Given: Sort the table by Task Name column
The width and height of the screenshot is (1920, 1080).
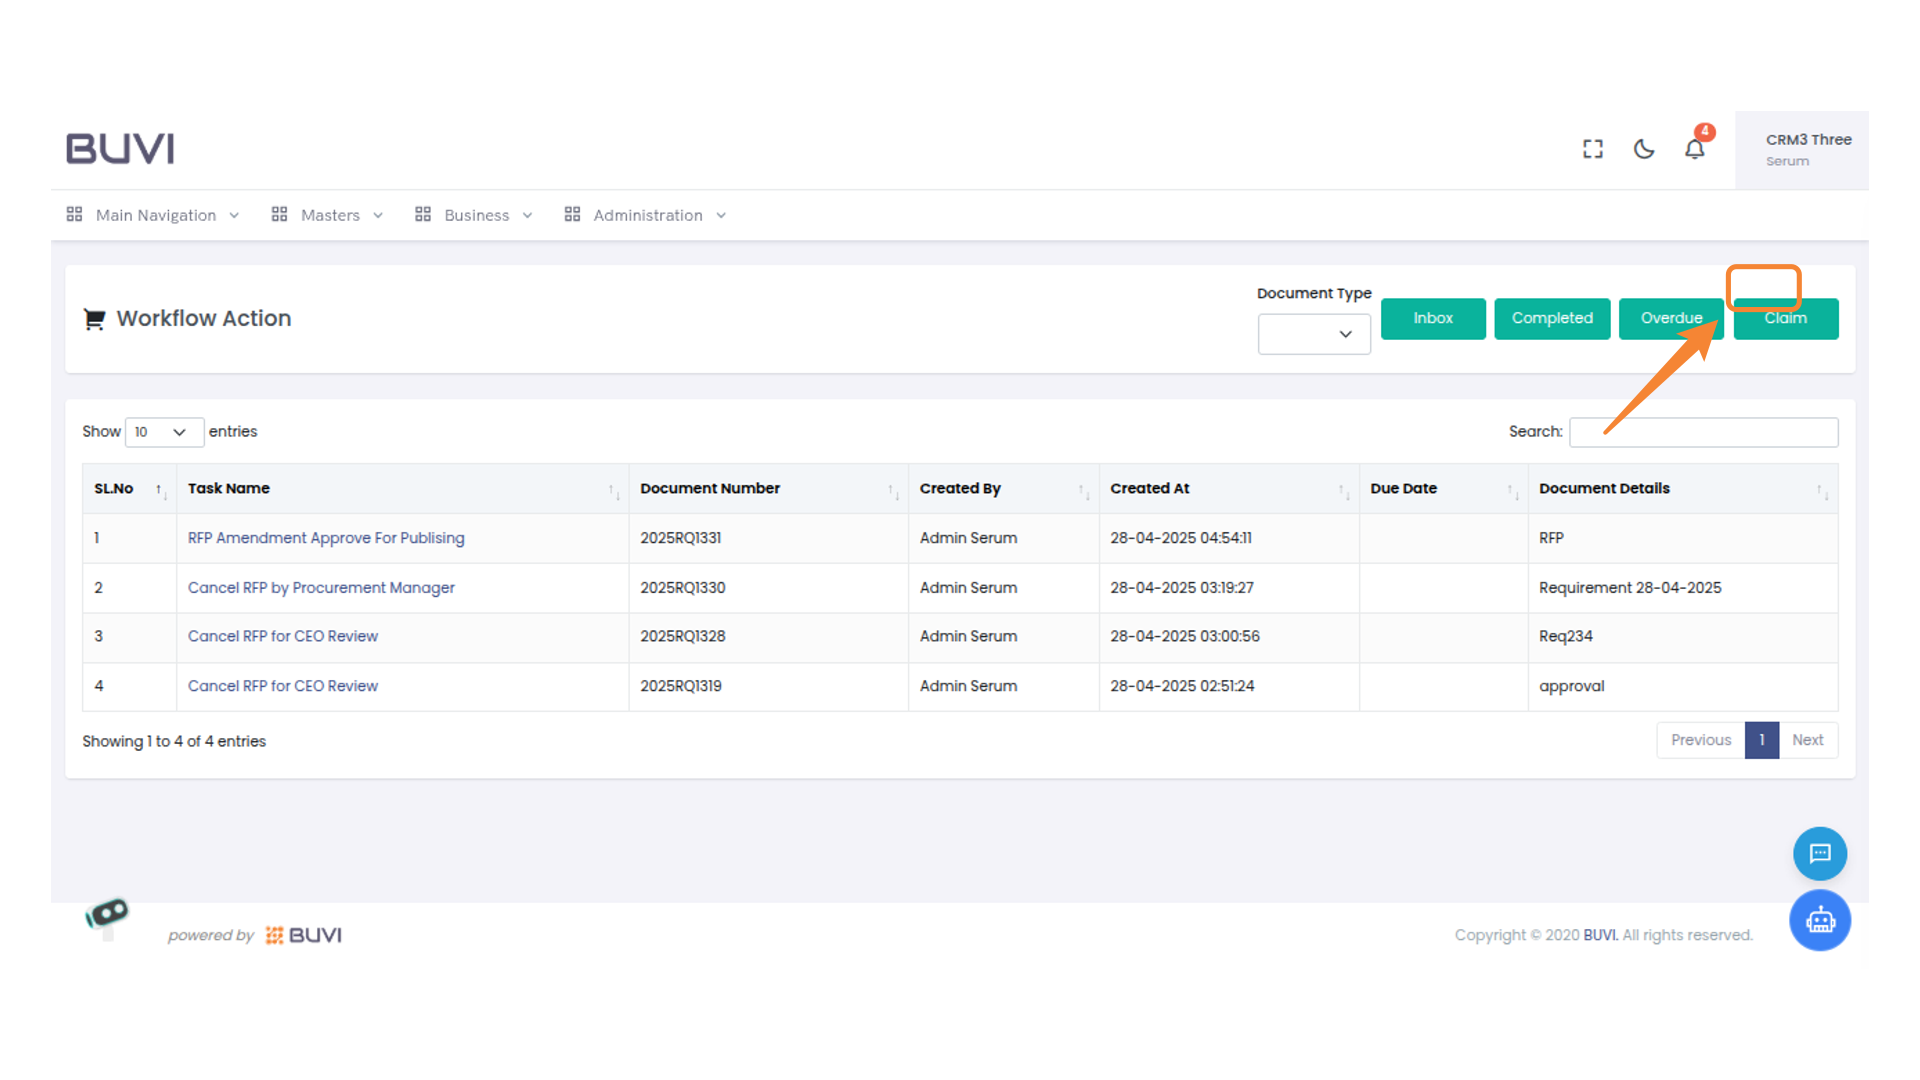Looking at the screenshot, I should (614, 492).
